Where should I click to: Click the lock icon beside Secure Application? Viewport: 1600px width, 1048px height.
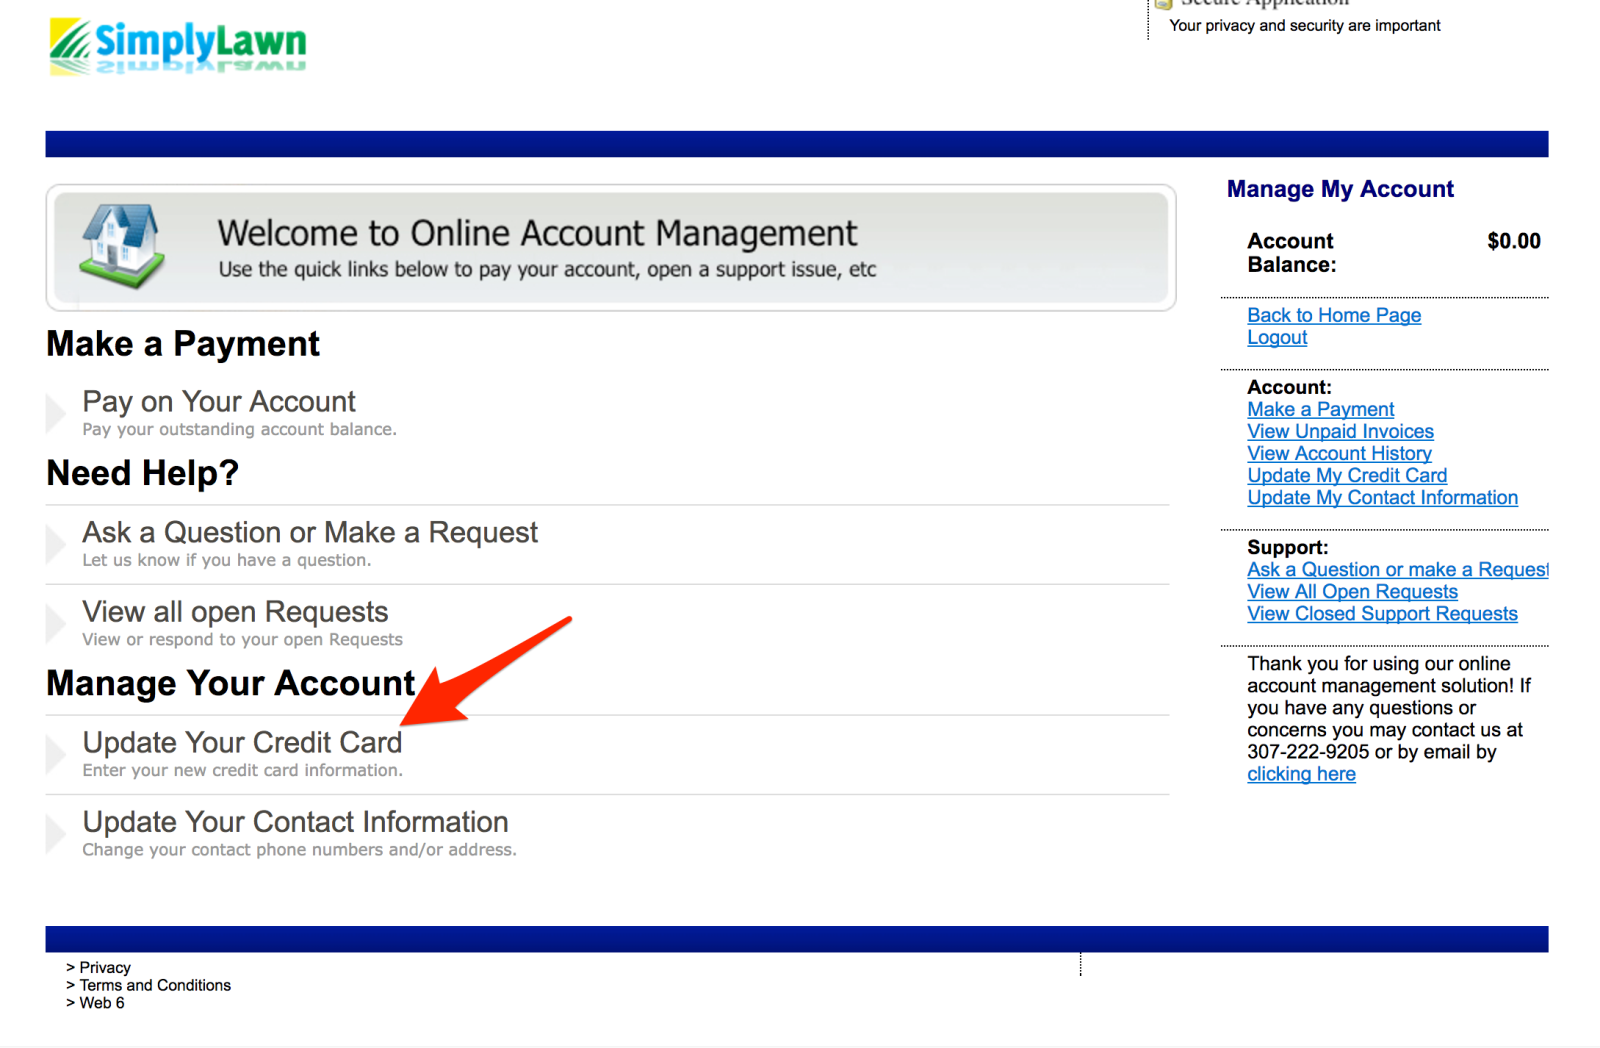1163,4
